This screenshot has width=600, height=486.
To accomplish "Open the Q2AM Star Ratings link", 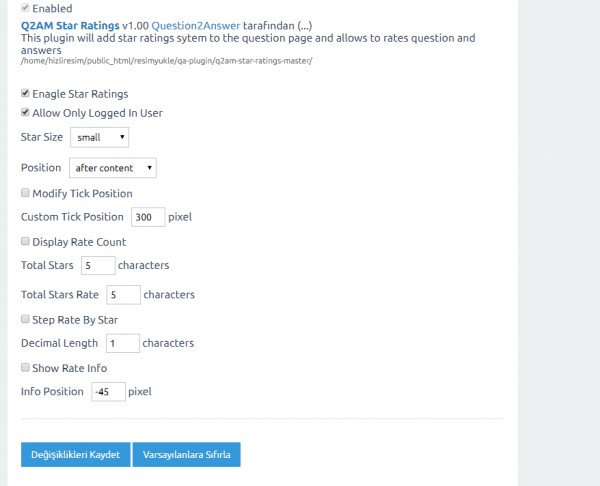I will [x=69, y=24].
